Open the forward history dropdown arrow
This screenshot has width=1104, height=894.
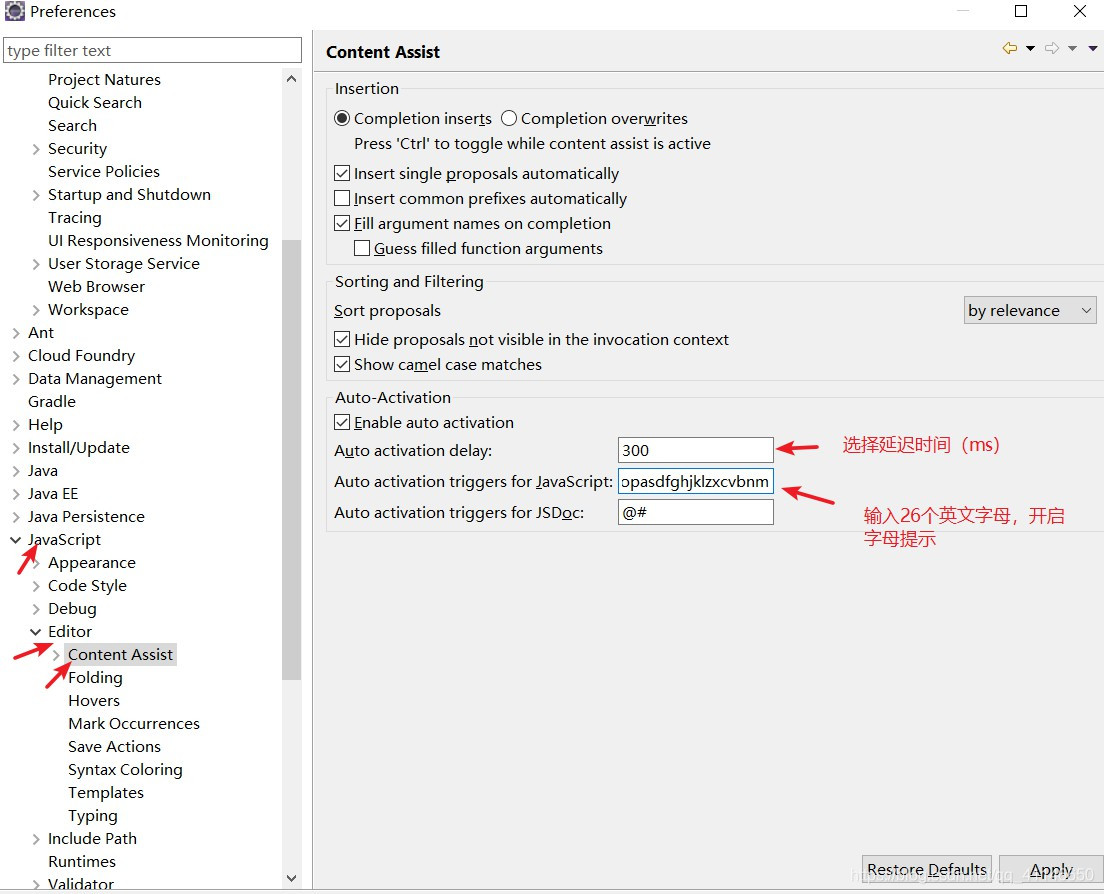pyautogui.click(x=1072, y=49)
